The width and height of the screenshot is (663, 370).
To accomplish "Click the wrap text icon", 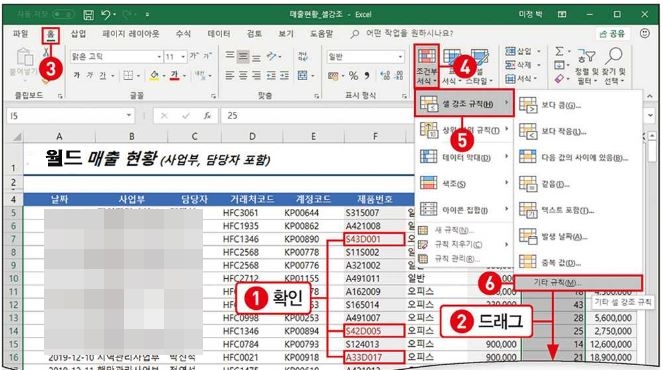I will point(303,56).
